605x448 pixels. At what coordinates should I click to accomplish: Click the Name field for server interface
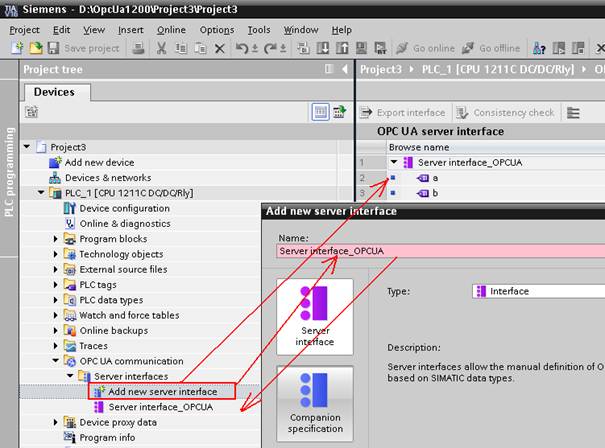point(440,251)
